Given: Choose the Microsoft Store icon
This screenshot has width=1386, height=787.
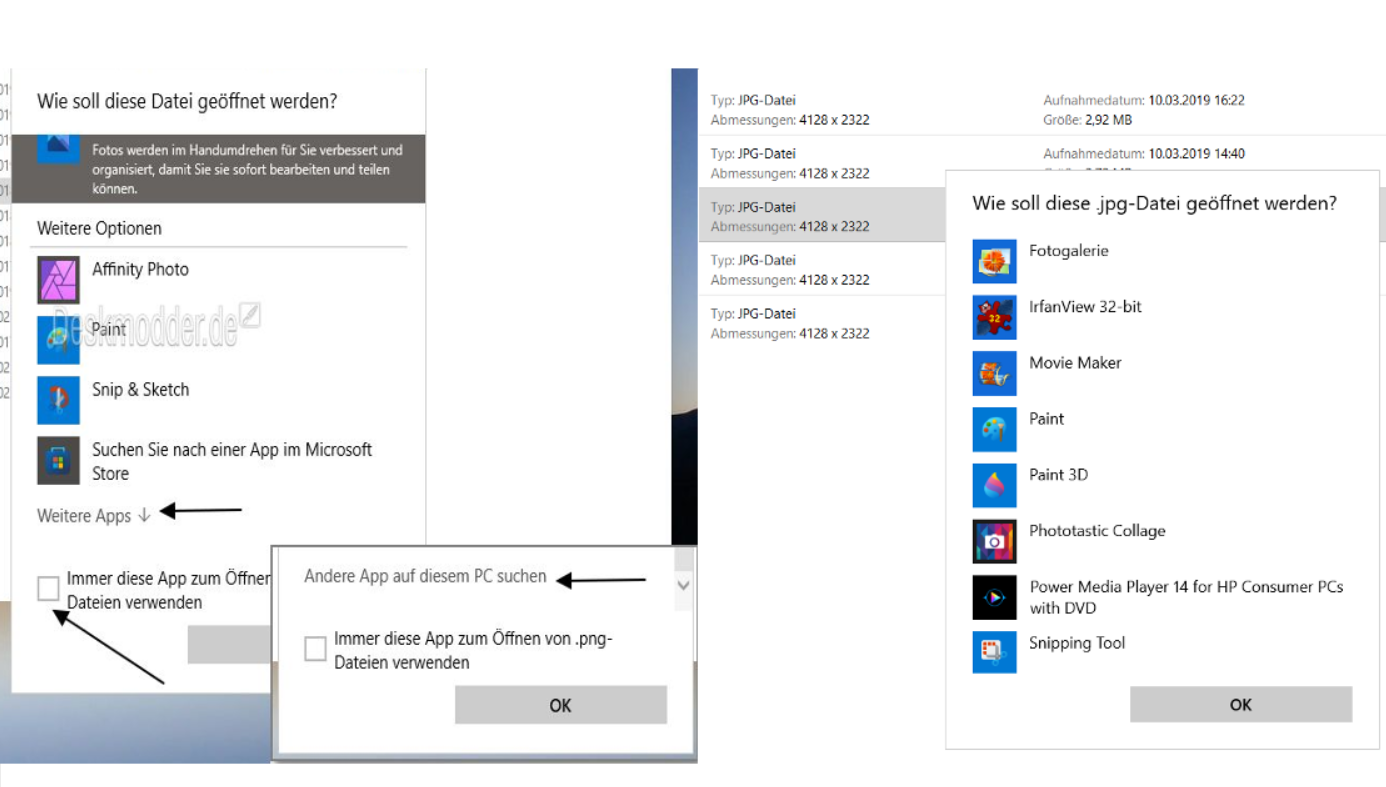Looking at the screenshot, I should tap(58, 460).
